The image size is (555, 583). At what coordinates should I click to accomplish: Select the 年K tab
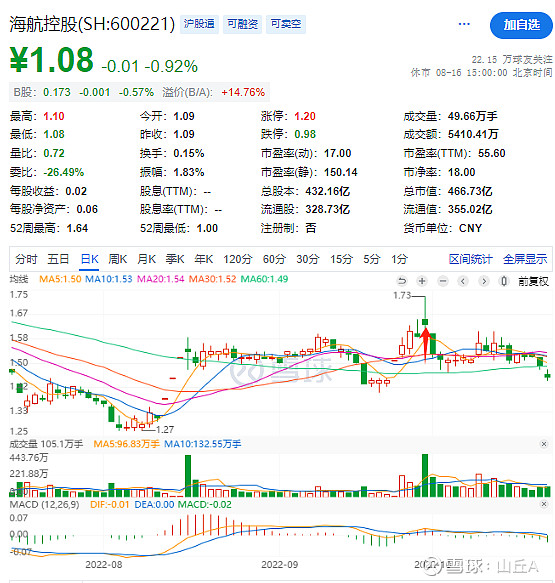pos(203,259)
